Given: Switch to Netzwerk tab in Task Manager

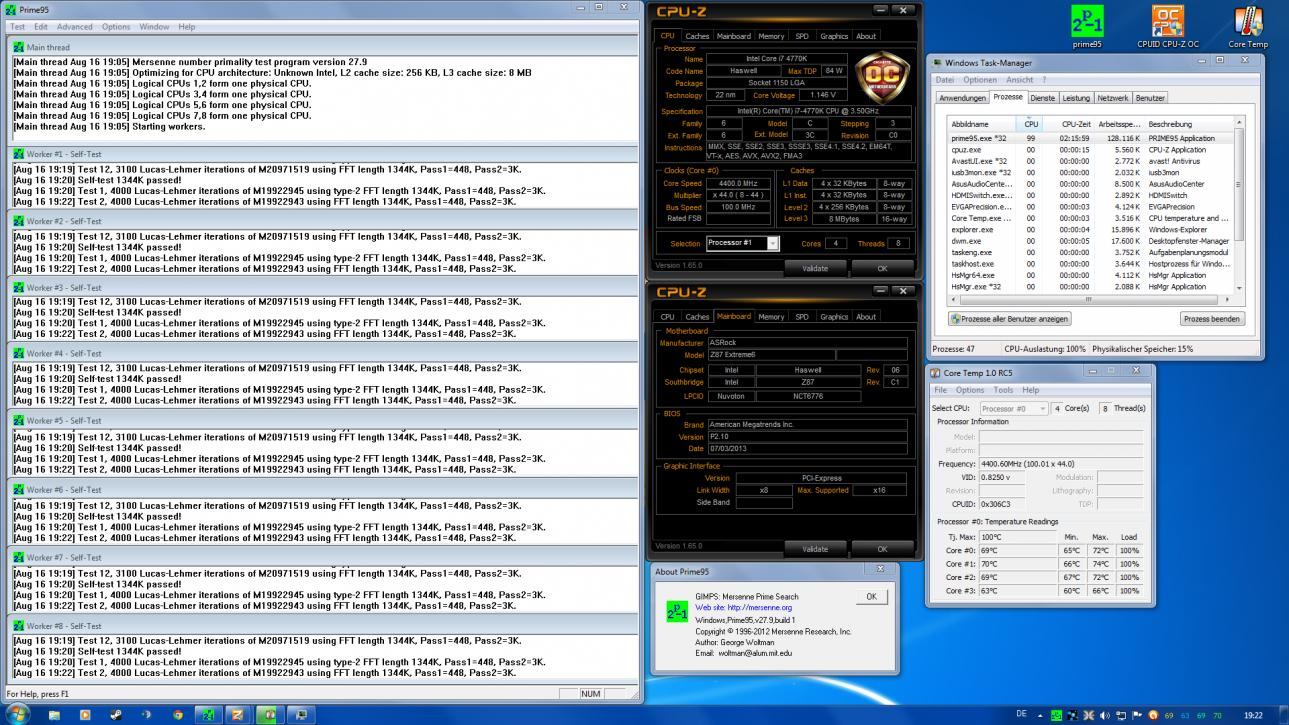Looking at the screenshot, I should 1113,98.
